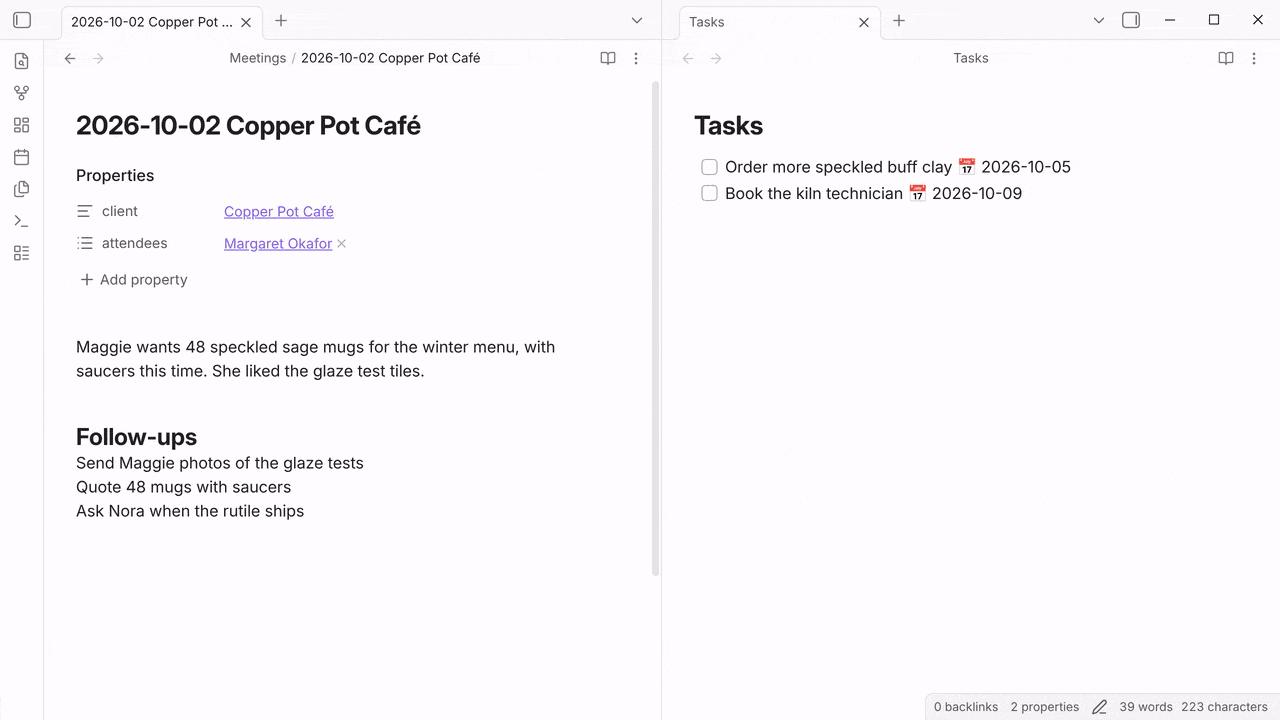
Task: Click the Follow-ups heading
Action: click(x=136, y=437)
